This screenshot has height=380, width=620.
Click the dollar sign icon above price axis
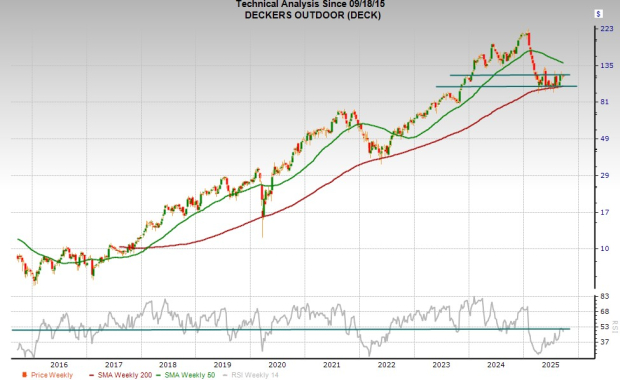598,14
